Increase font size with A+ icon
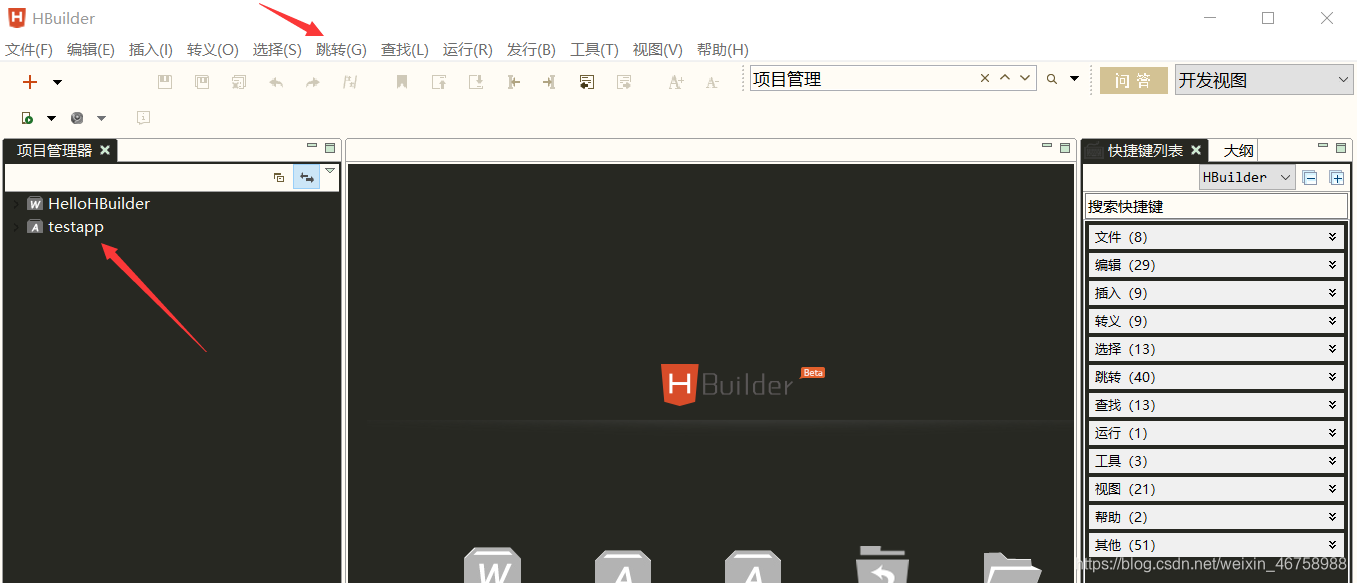1357x583 pixels. (x=676, y=82)
